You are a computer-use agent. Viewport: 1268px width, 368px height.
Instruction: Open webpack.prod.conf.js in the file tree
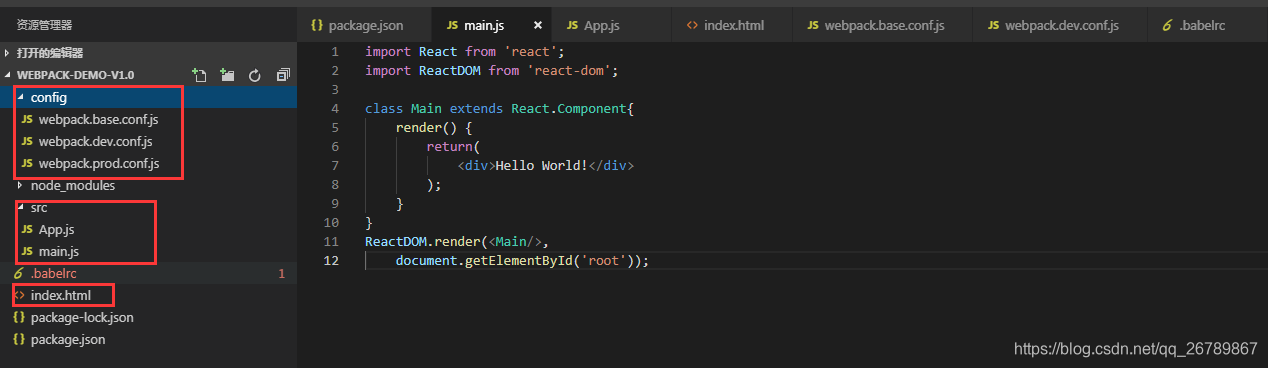tap(148, 163)
